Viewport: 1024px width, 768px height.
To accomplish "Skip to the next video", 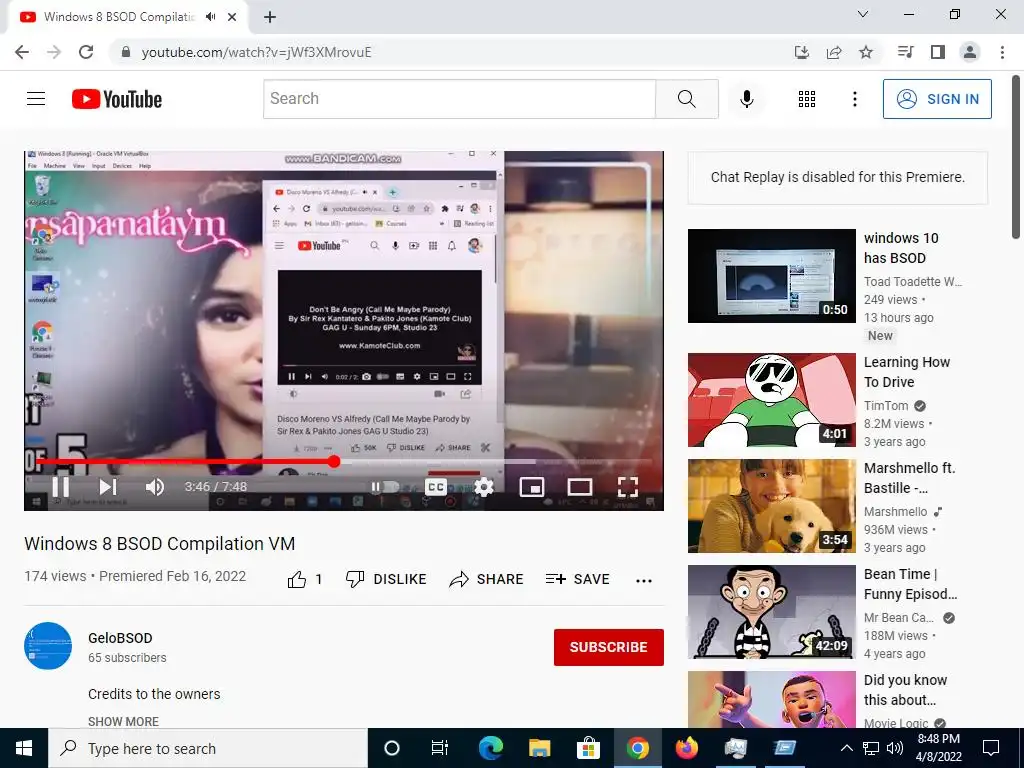I will click(108, 487).
